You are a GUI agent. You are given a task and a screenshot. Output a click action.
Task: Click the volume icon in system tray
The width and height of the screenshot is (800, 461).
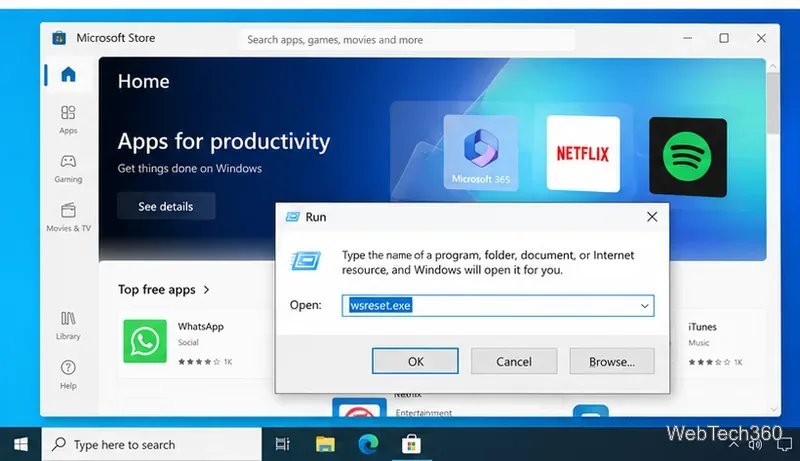click(755, 445)
